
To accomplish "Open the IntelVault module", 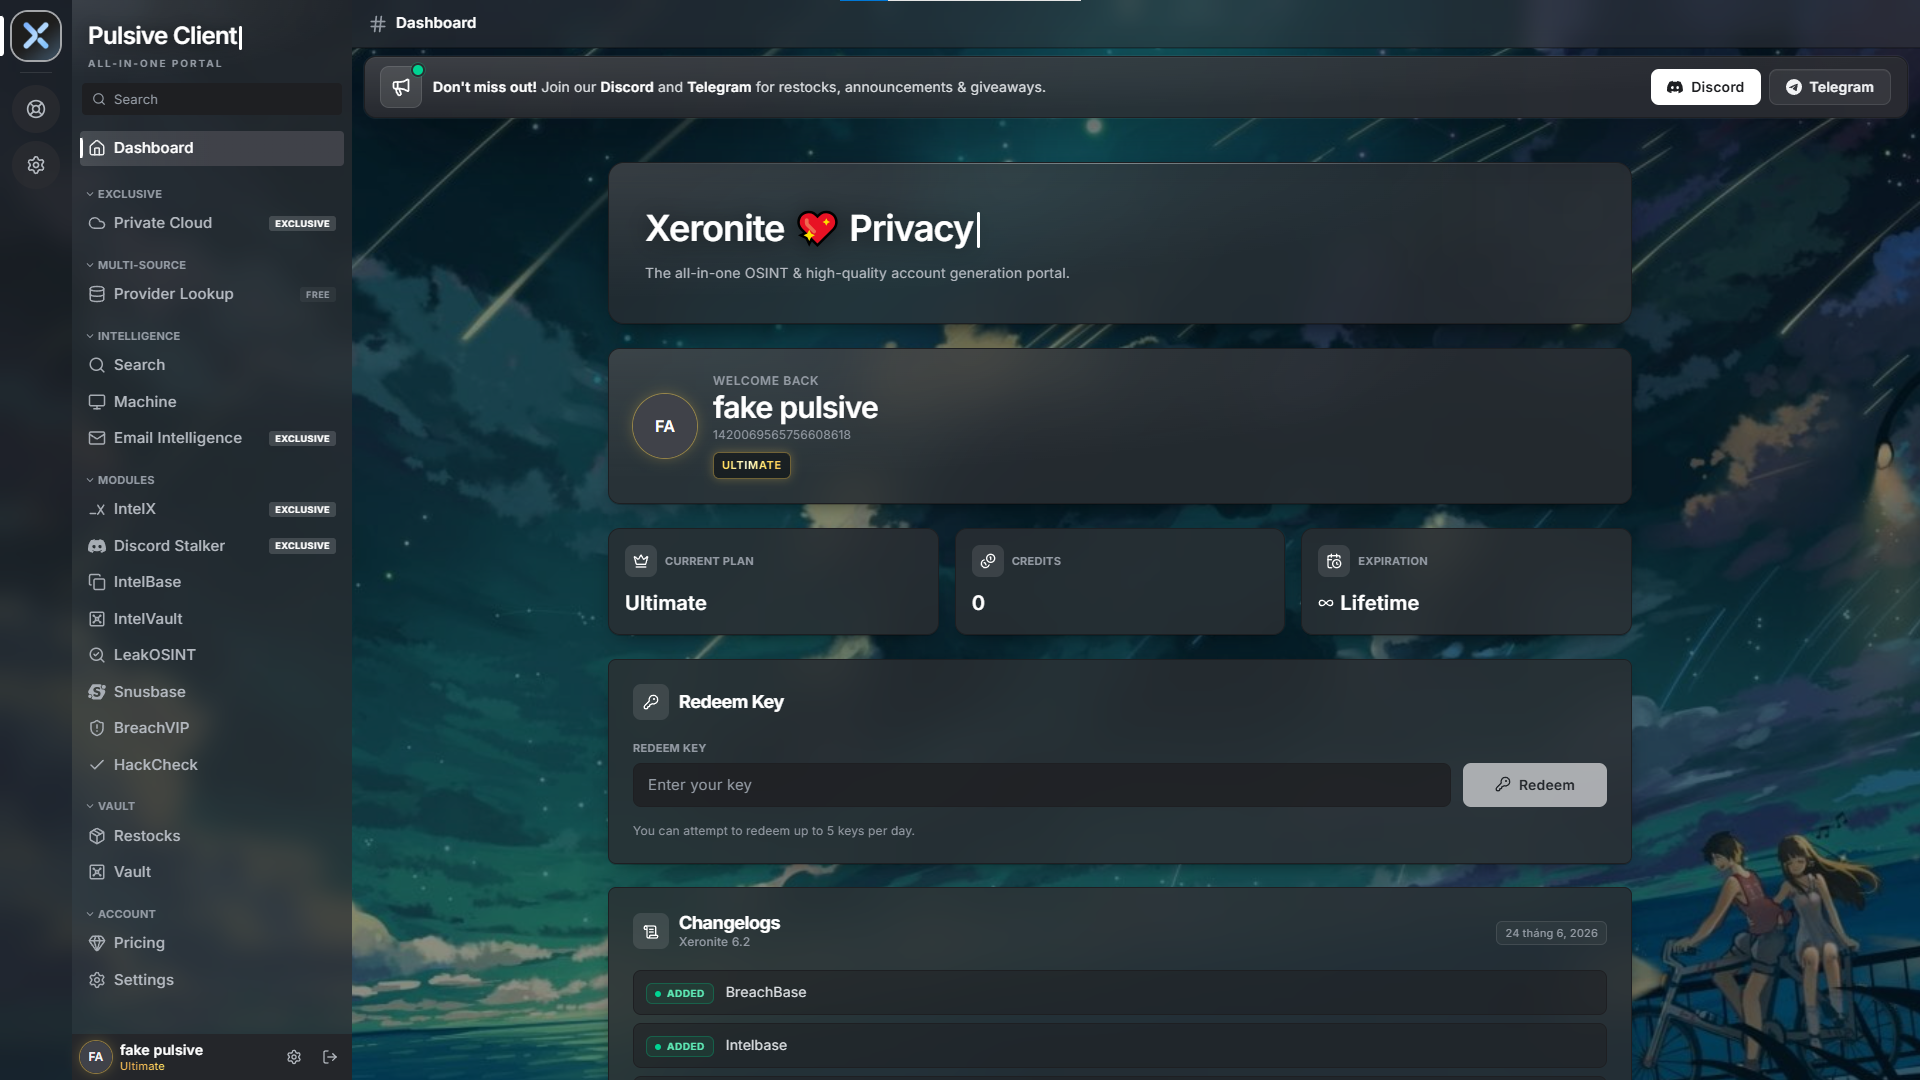I will coord(212,619).
